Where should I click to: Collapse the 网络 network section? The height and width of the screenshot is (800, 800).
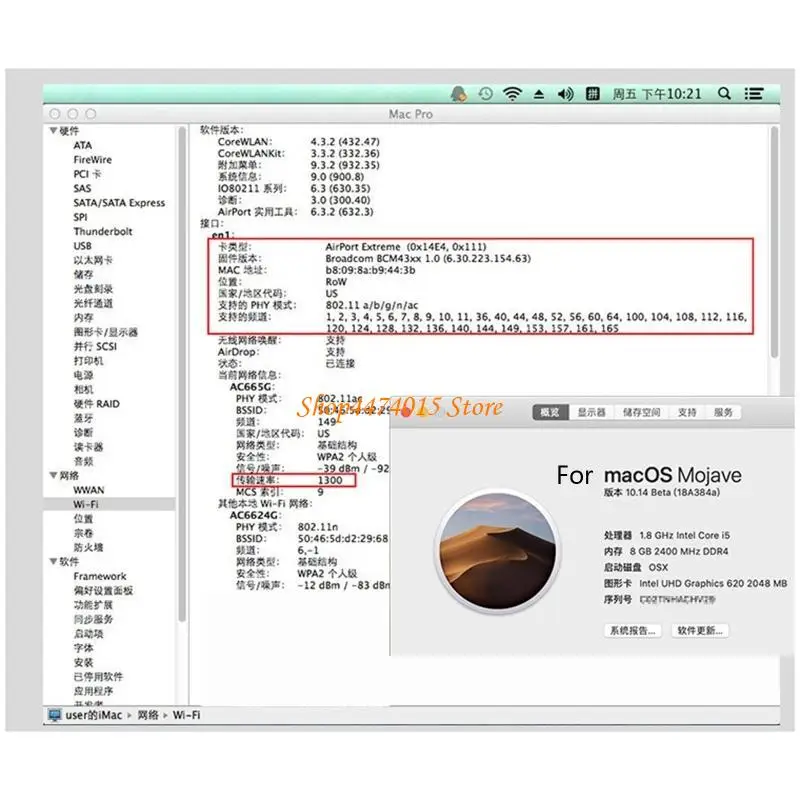pyautogui.click(x=53, y=476)
